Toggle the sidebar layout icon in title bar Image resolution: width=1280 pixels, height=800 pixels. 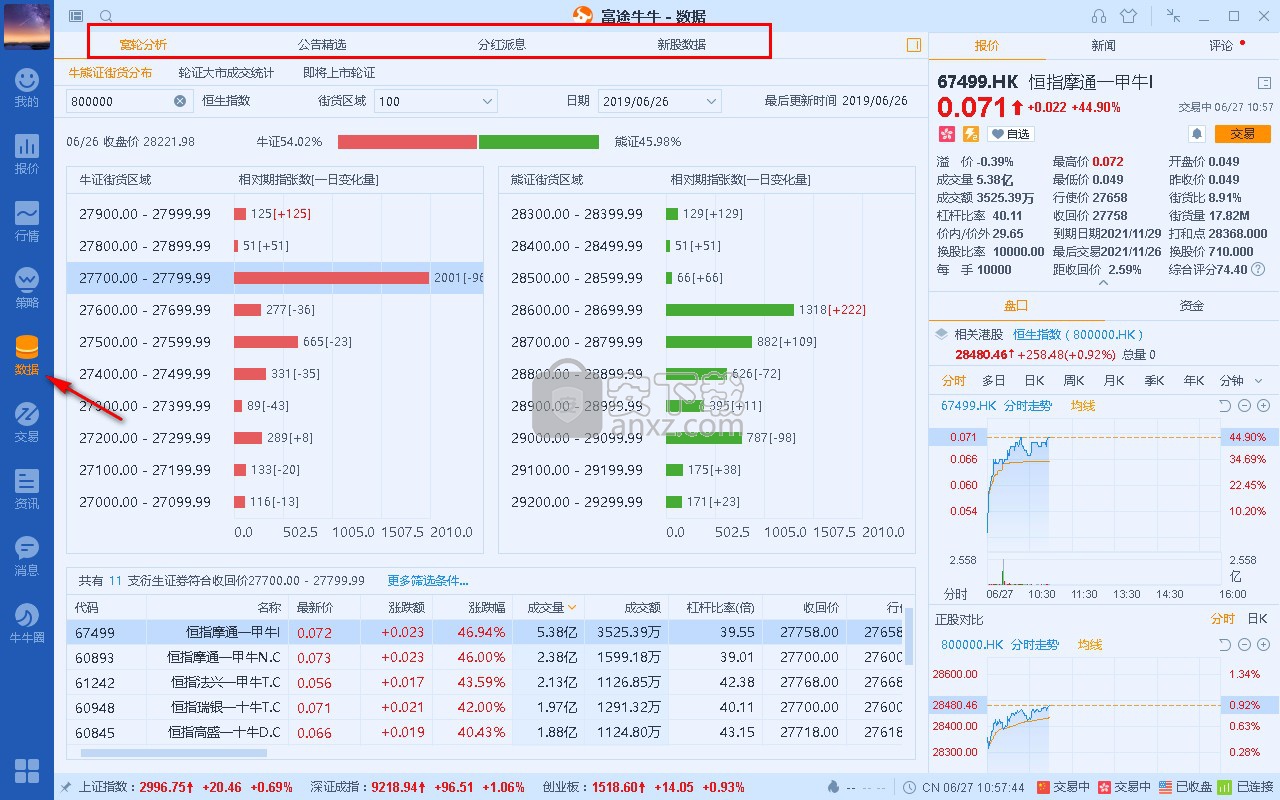tap(77, 16)
